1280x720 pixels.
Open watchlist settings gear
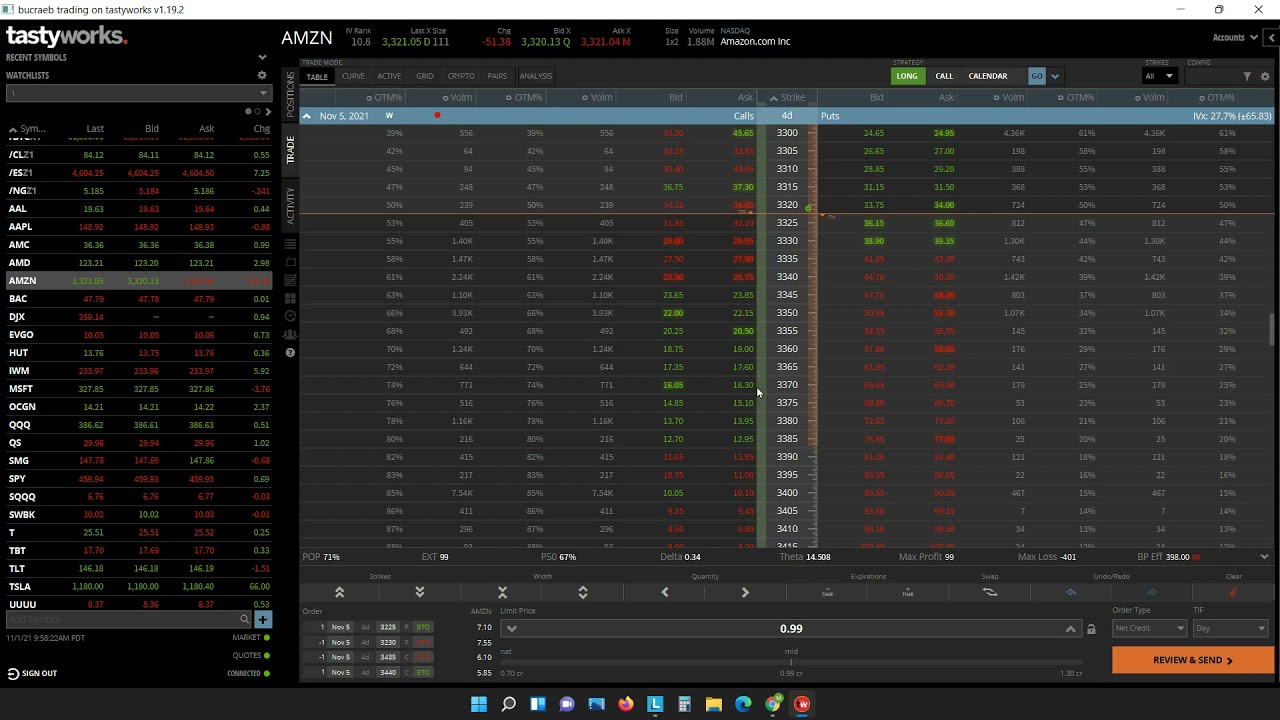point(262,75)
